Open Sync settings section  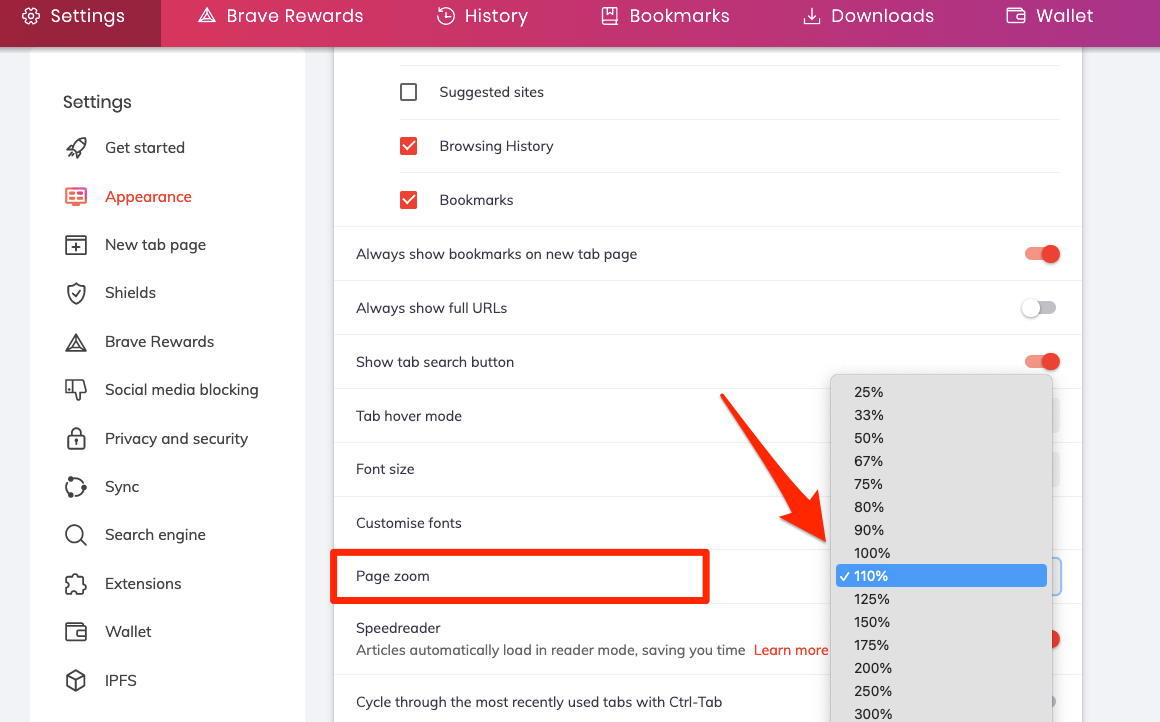(x=122, y=487)
